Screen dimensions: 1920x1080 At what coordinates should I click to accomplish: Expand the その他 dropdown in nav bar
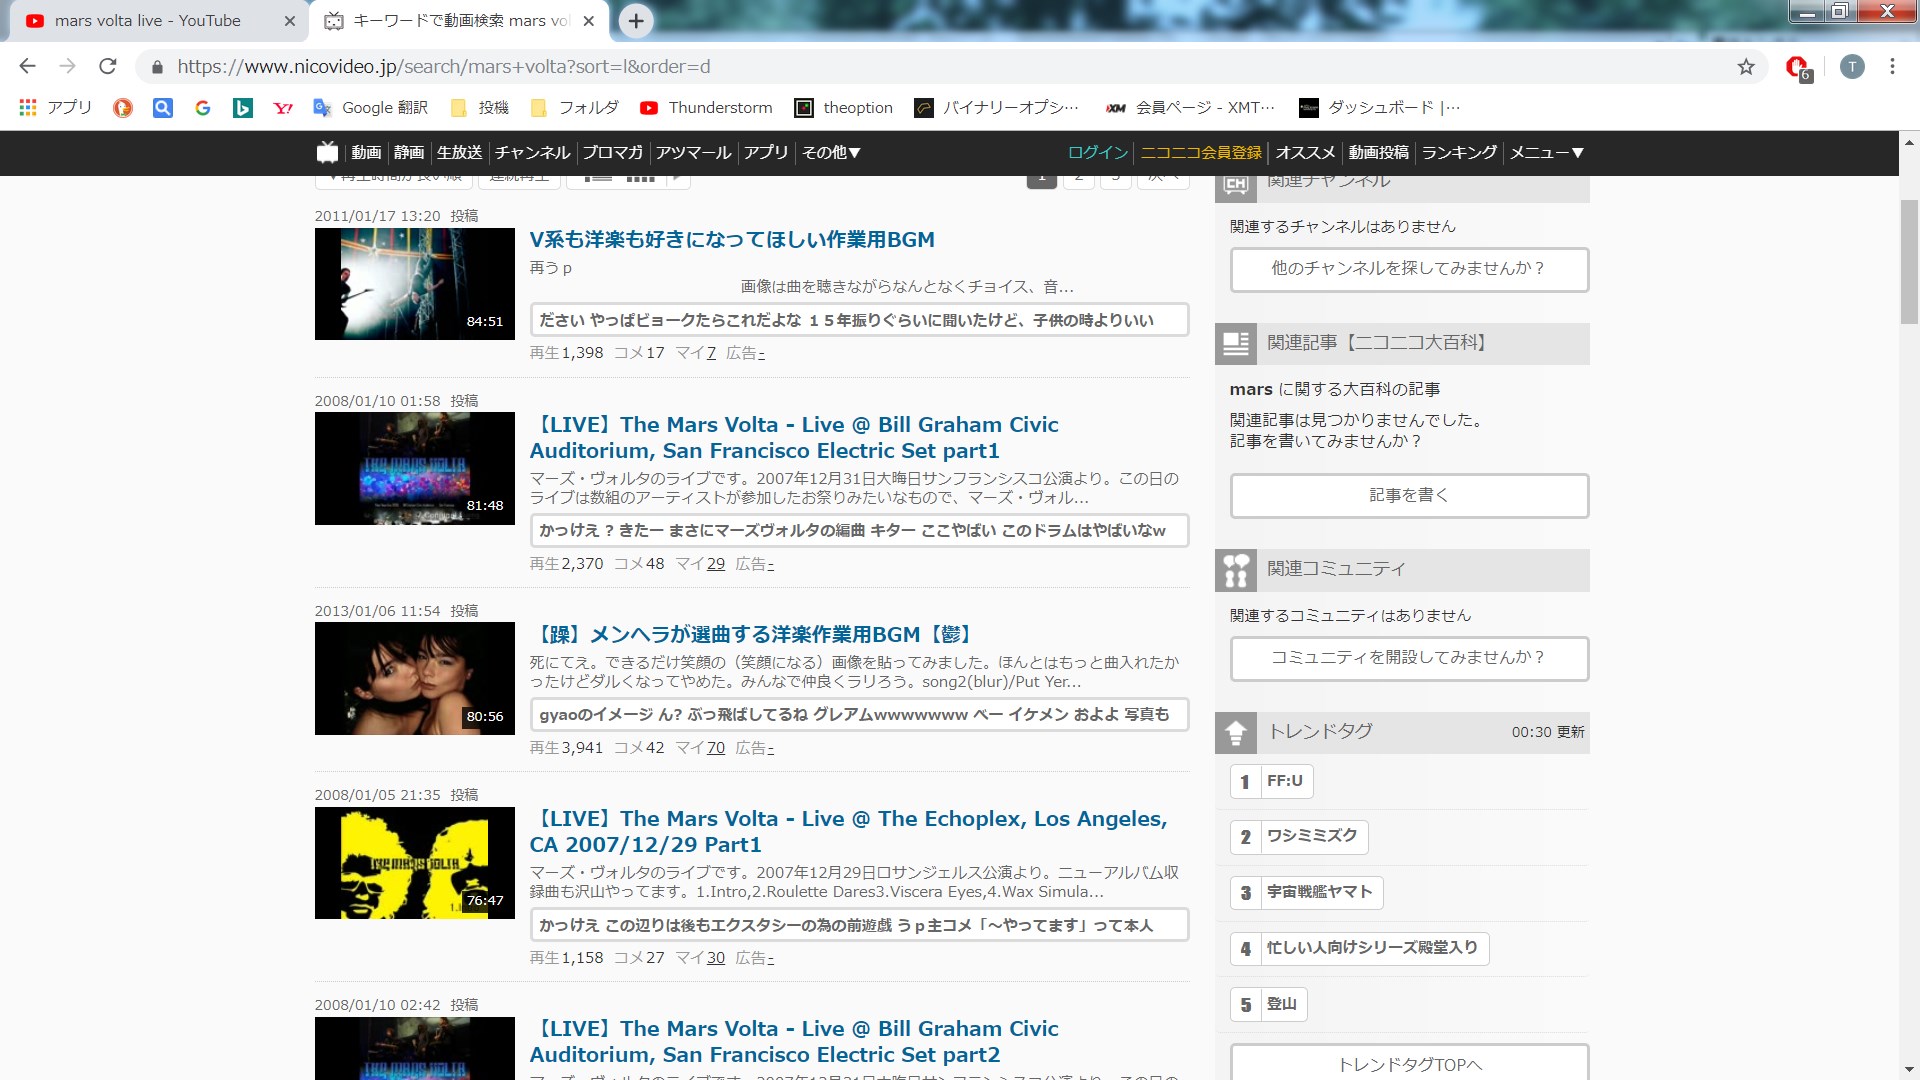coord(832,153)
